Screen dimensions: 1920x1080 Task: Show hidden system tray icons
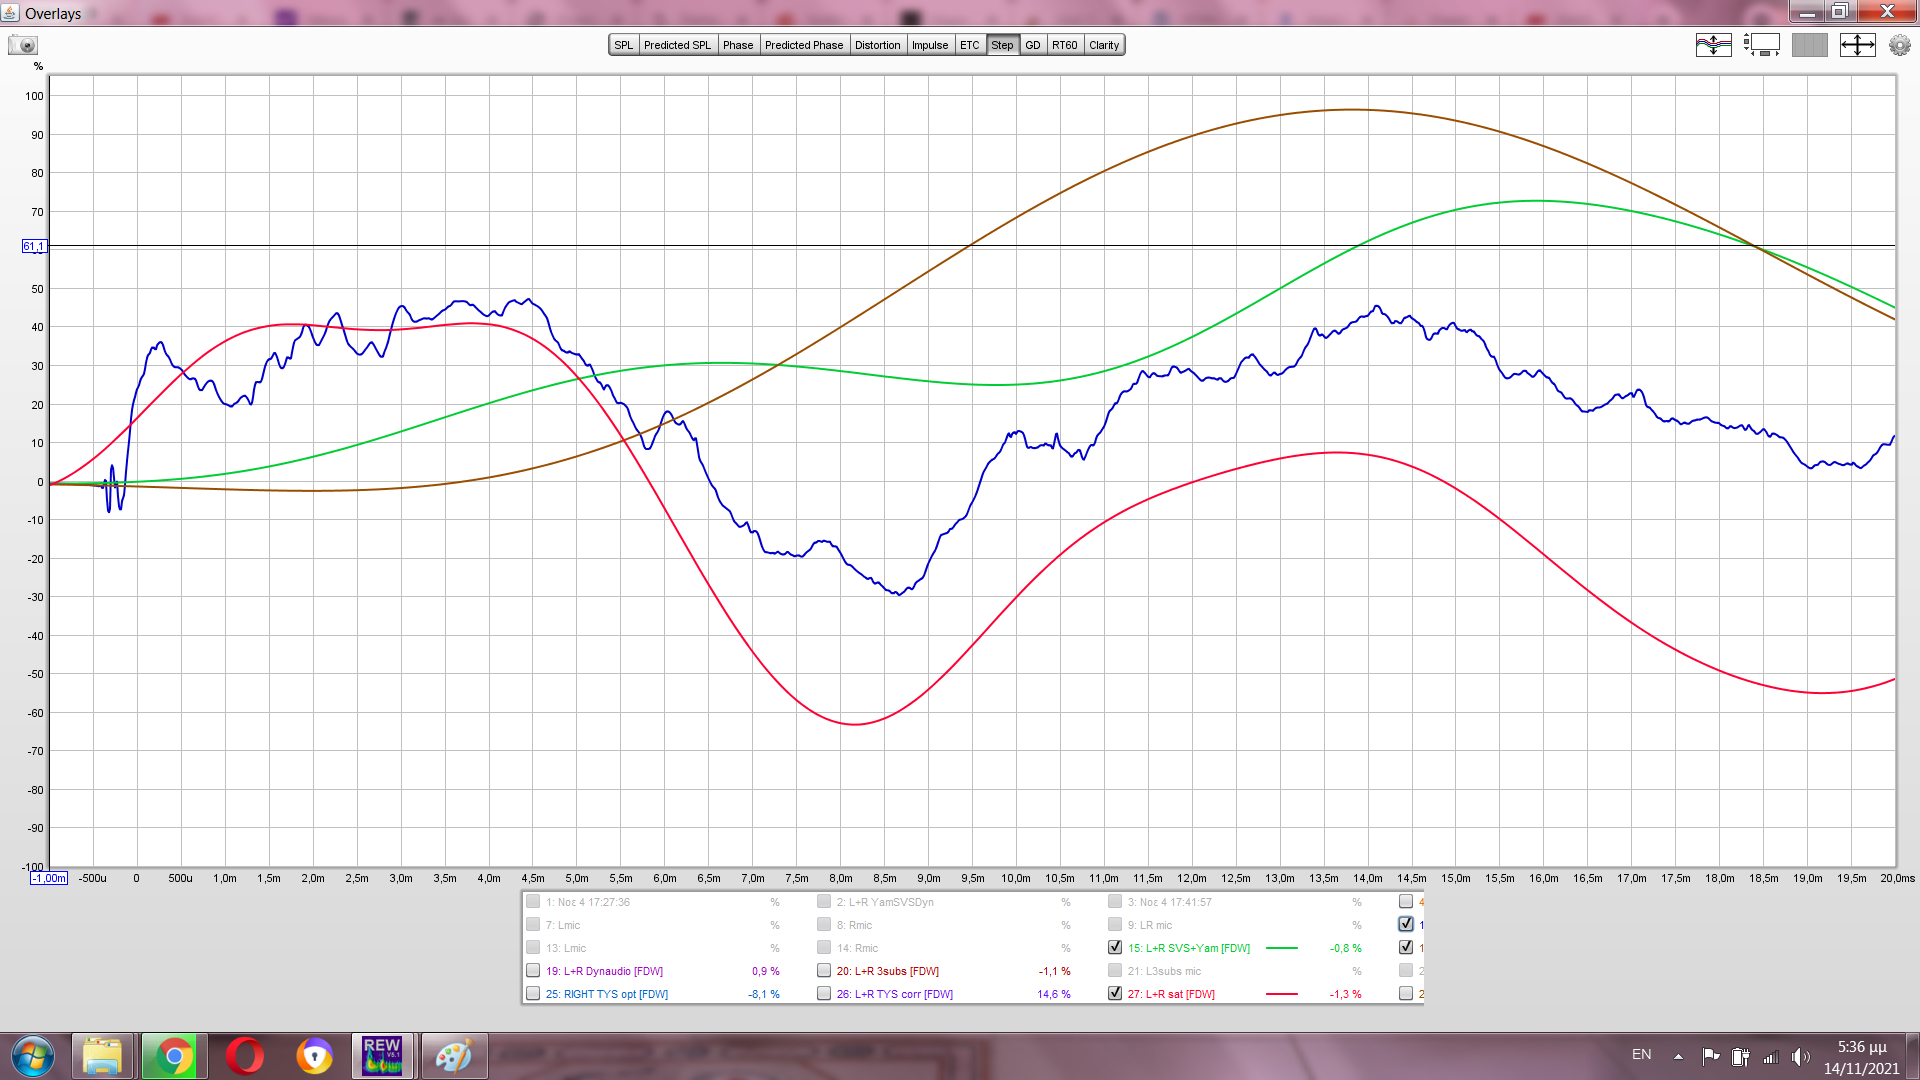pyautogui.click(x=1678, y=1056)
